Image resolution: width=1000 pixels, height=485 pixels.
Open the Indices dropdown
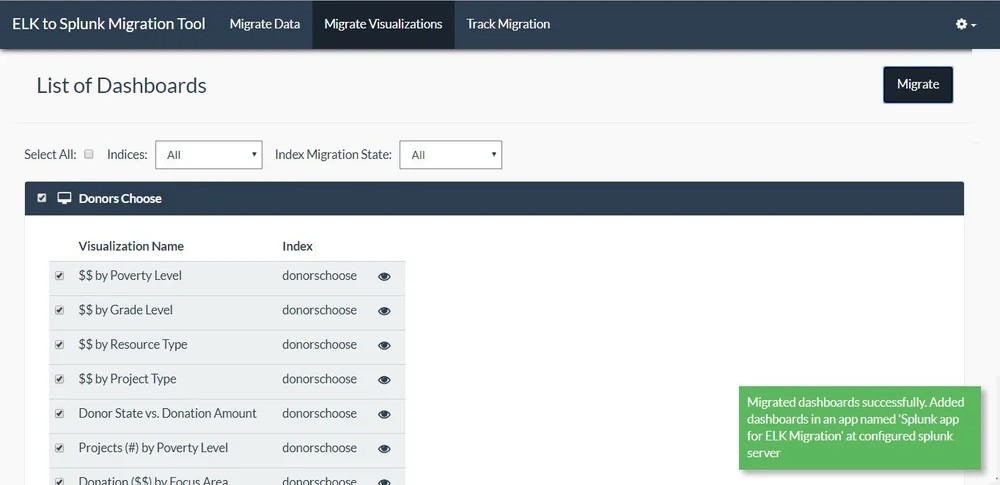coord(209,155)
